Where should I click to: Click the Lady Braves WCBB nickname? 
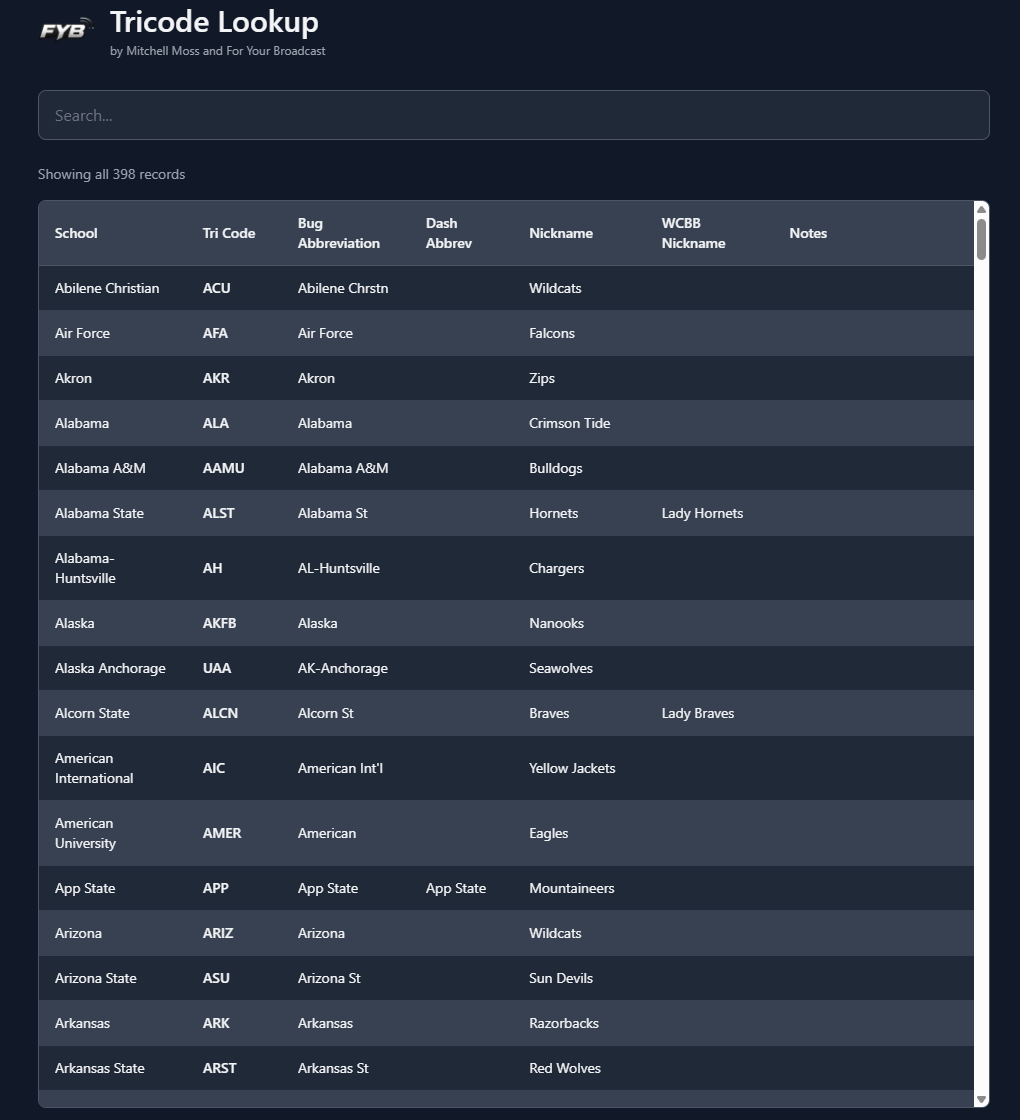(x=698, y=713)
